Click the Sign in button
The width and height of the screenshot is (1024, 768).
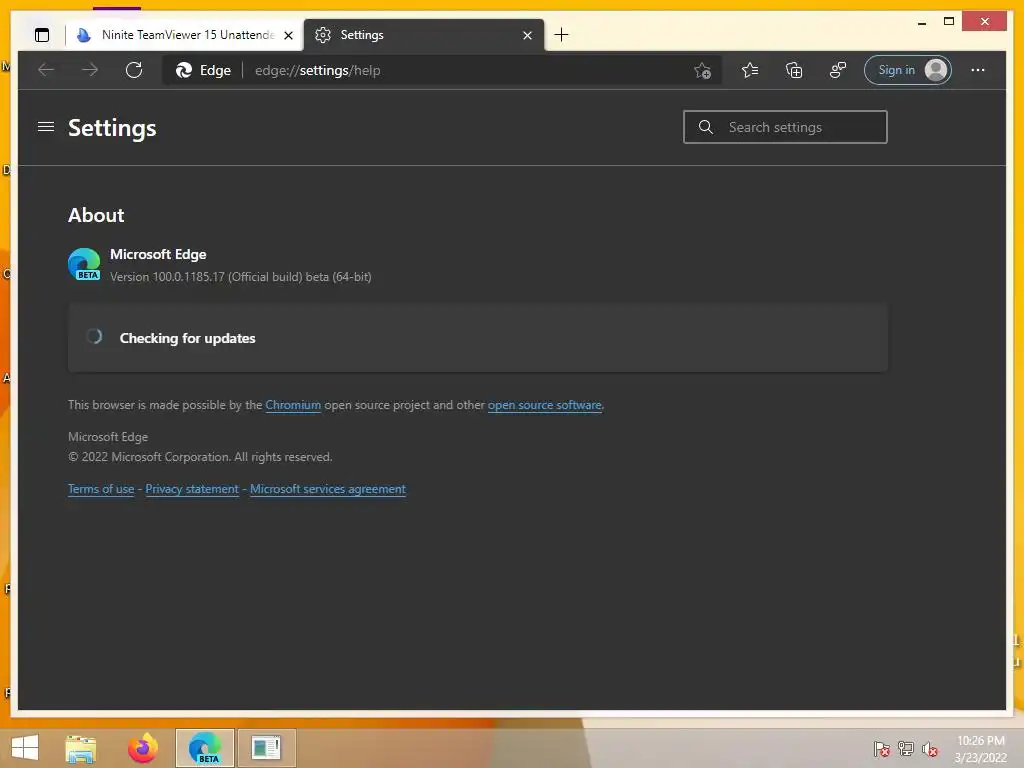click(908, 70)
